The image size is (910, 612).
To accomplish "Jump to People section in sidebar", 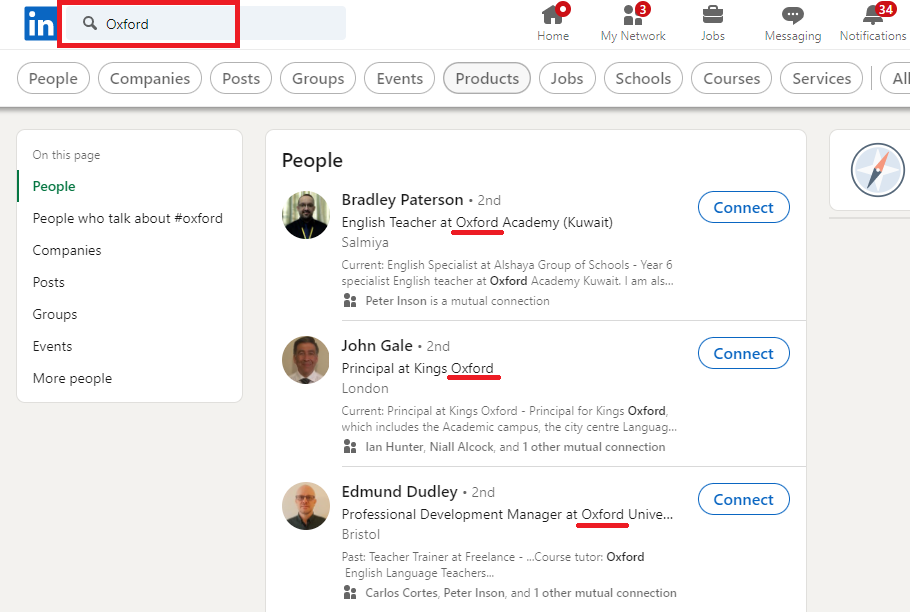I will pos(54,186).
